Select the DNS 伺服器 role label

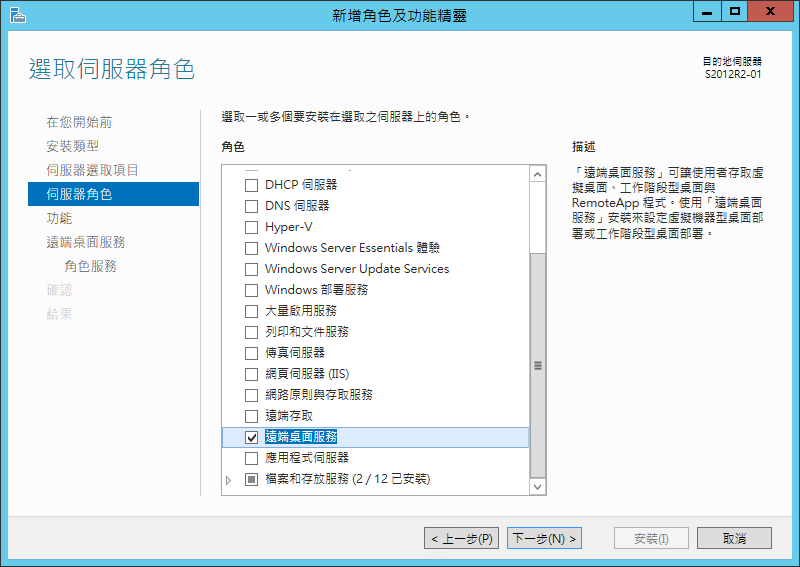click(x=297, y=206)
